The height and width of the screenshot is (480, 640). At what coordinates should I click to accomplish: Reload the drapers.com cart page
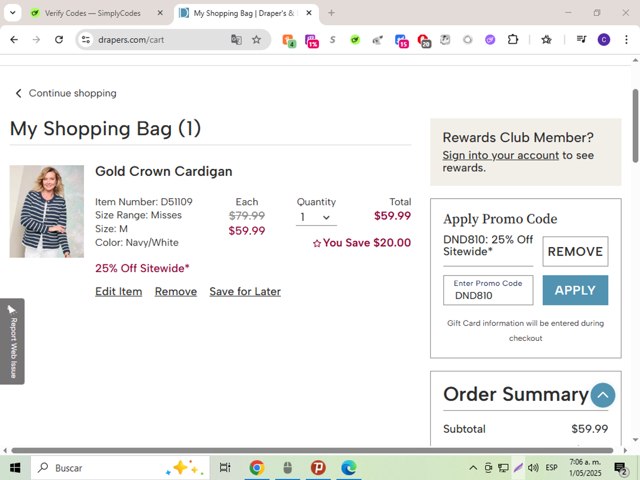59,40
